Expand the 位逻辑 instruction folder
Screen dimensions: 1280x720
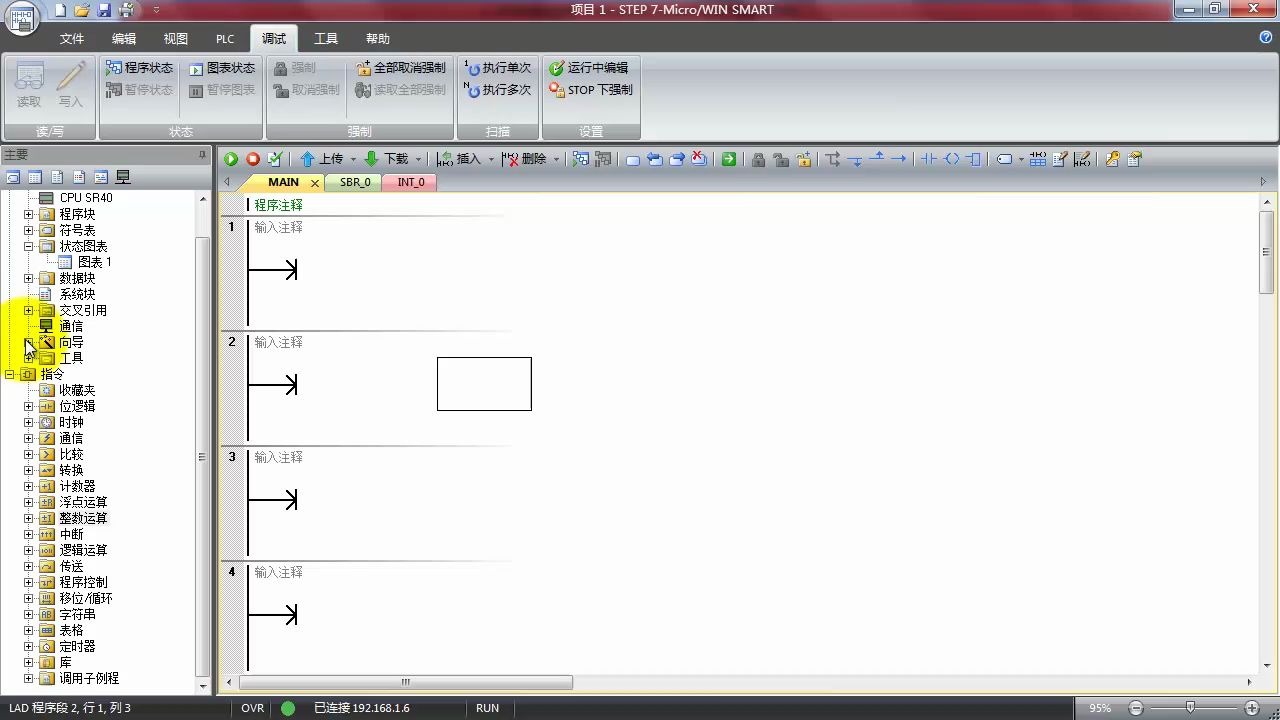28,406
